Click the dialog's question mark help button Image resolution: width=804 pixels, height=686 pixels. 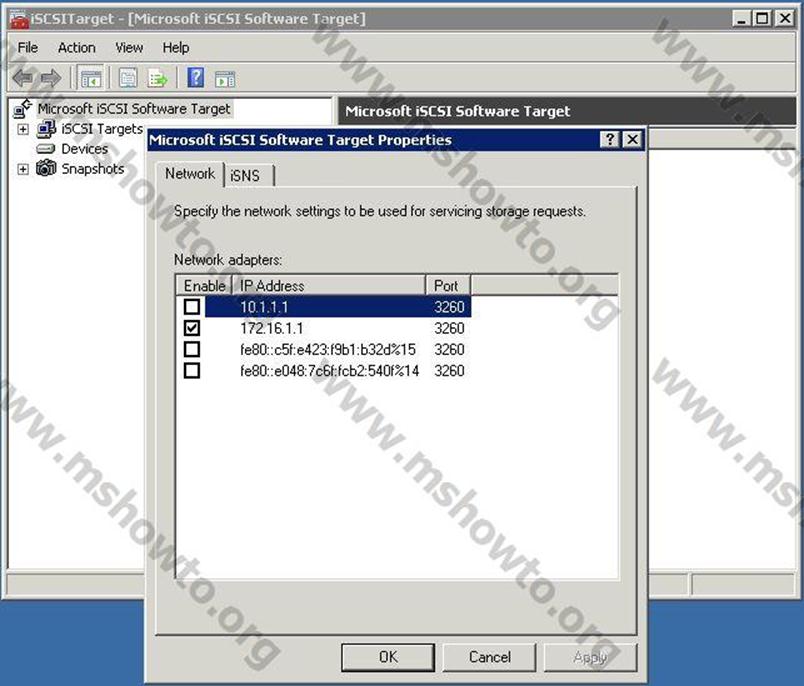tap(610, 139)
